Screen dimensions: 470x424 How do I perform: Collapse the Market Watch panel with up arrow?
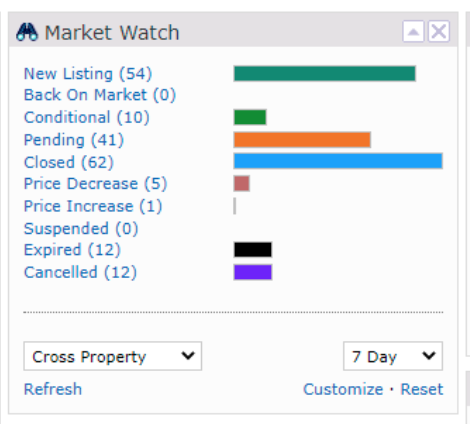point(413,32)
